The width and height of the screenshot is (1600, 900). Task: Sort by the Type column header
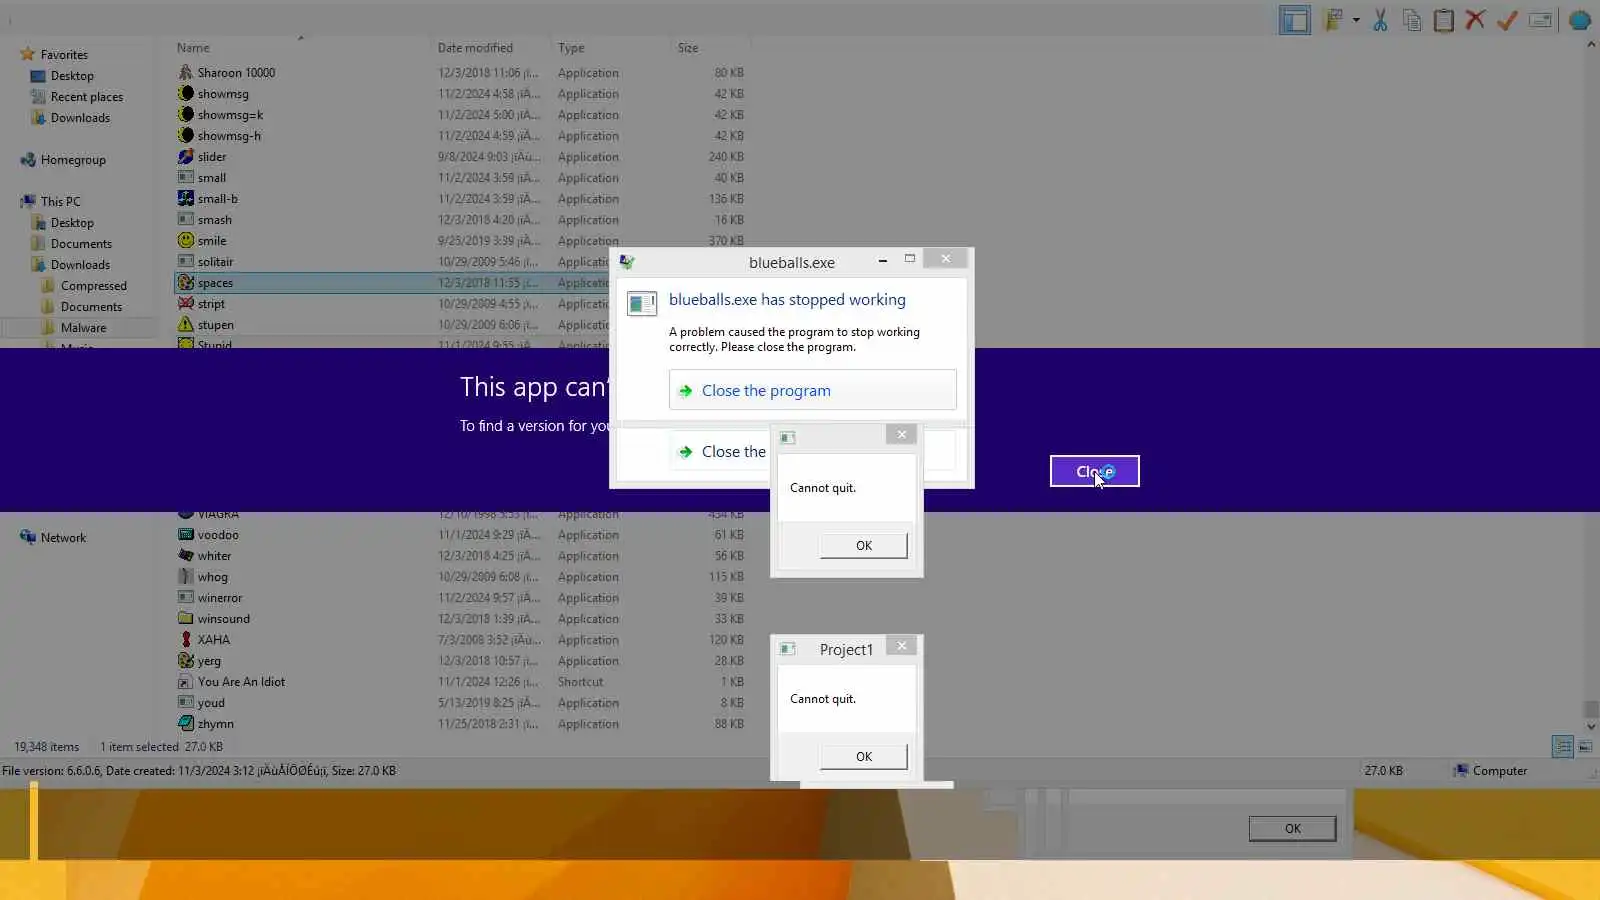pyautogui.click(x=571, y=48)
